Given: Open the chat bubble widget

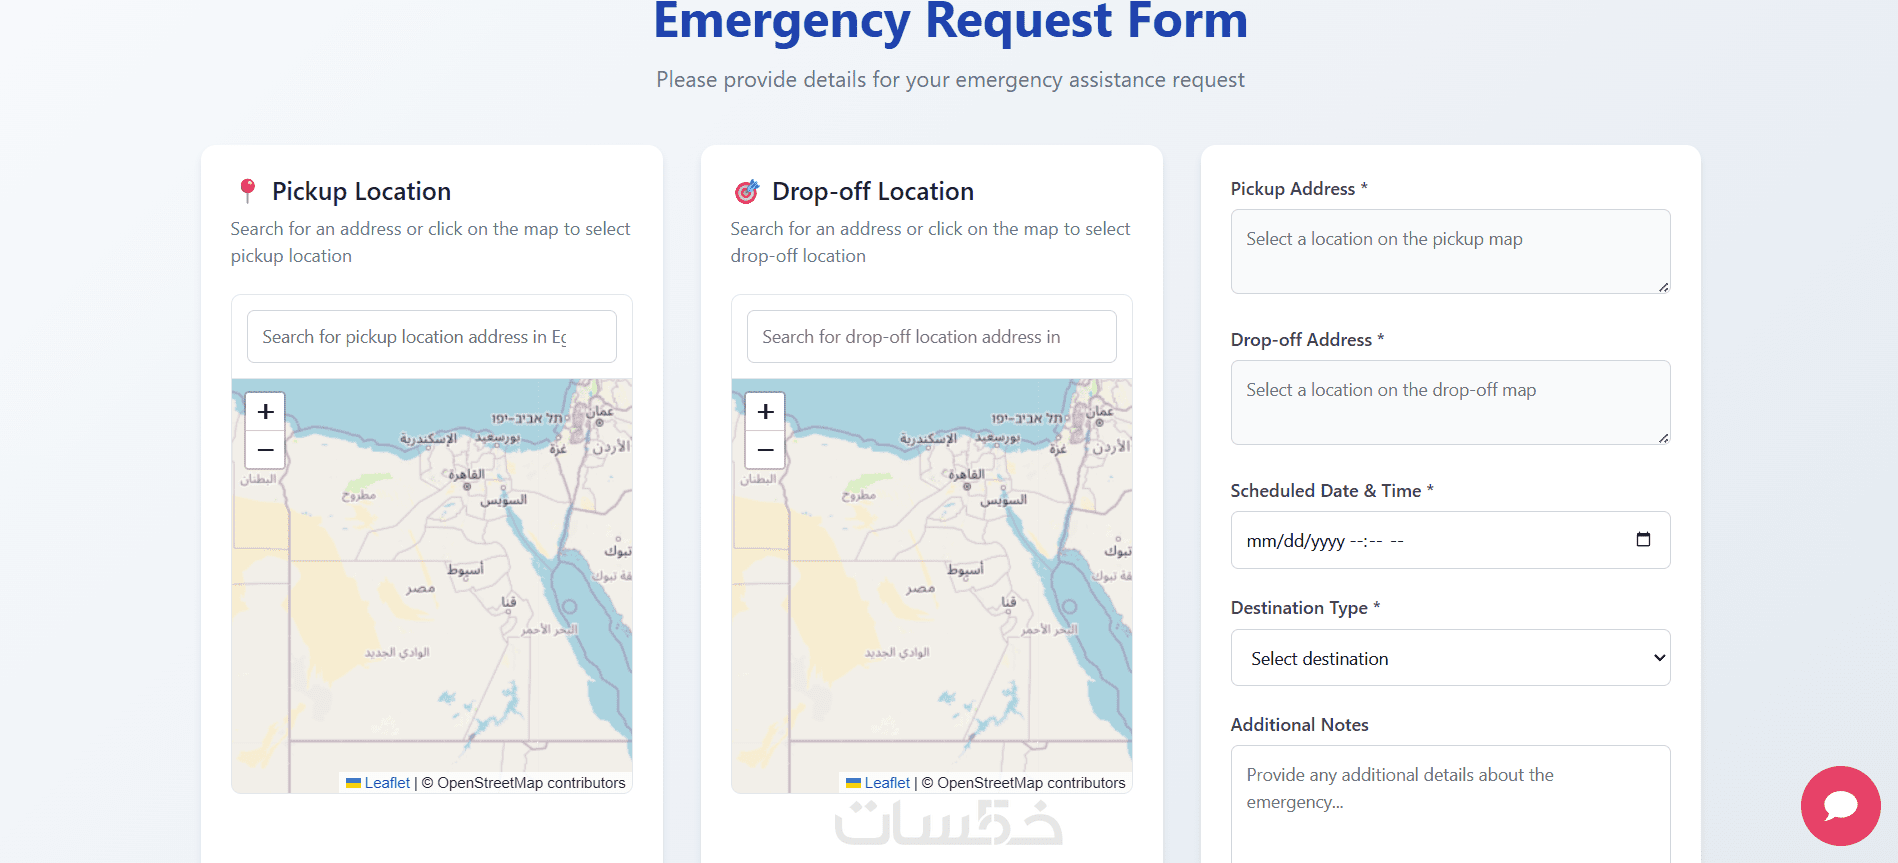Looking at the screenshot, I should [x=1840, y=805].
